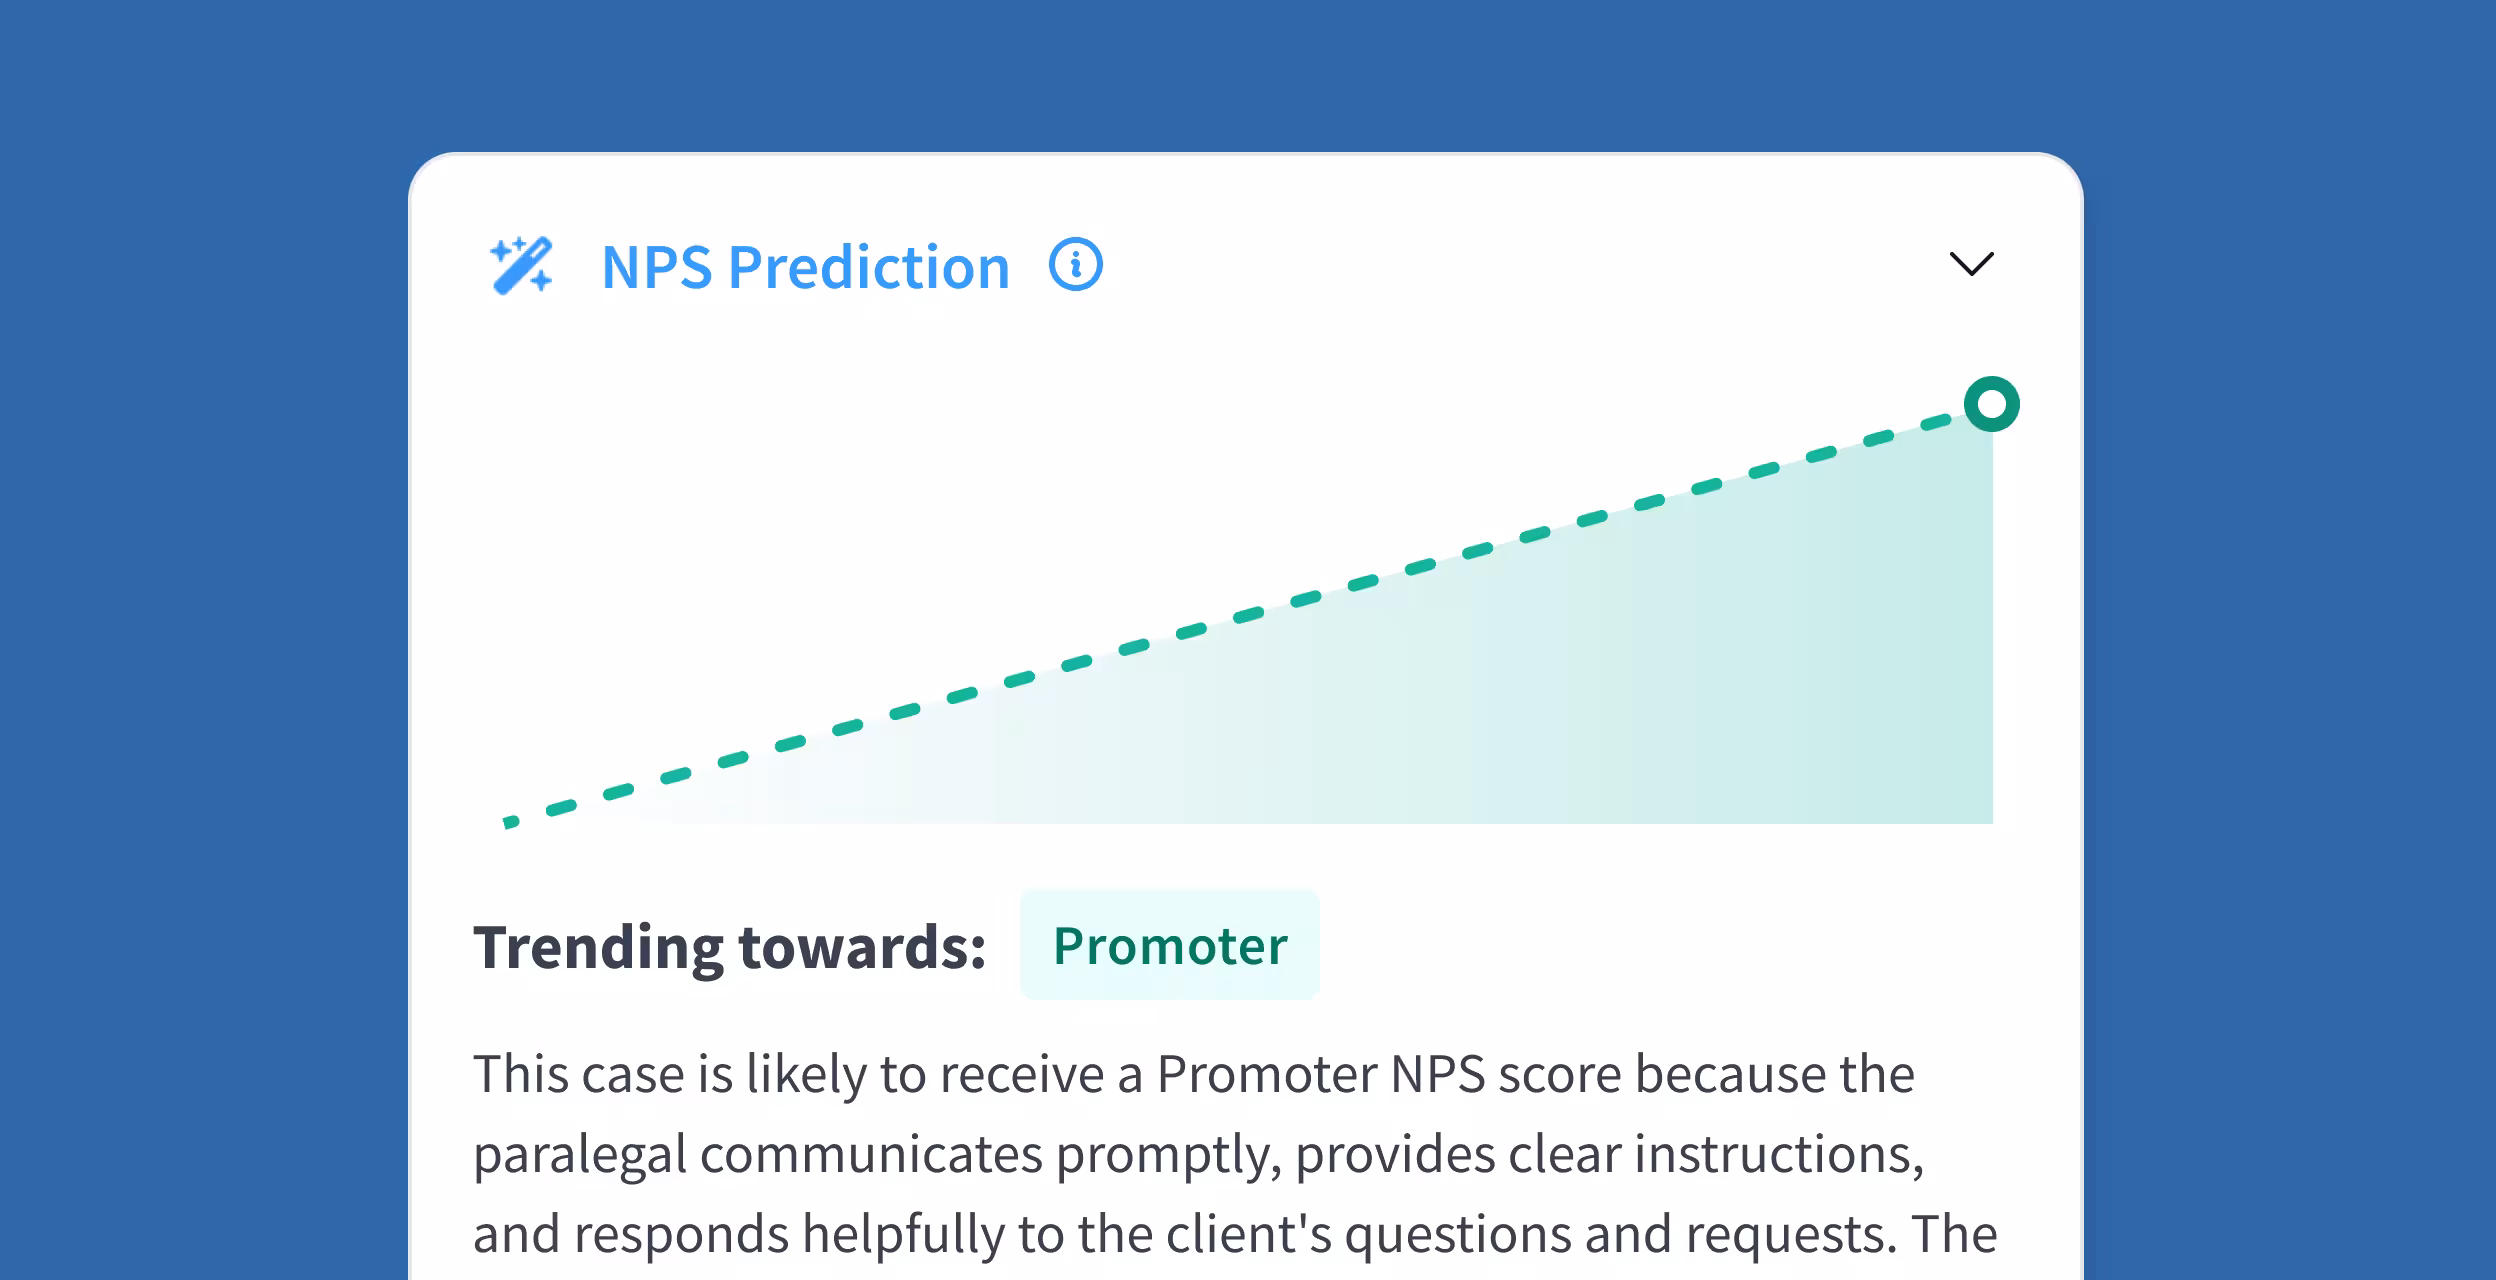Image resolution: width=2496 pixels, height=1280 pixels.
Task: Click the info icon to learn about predictions
Action: (1075, 265)
